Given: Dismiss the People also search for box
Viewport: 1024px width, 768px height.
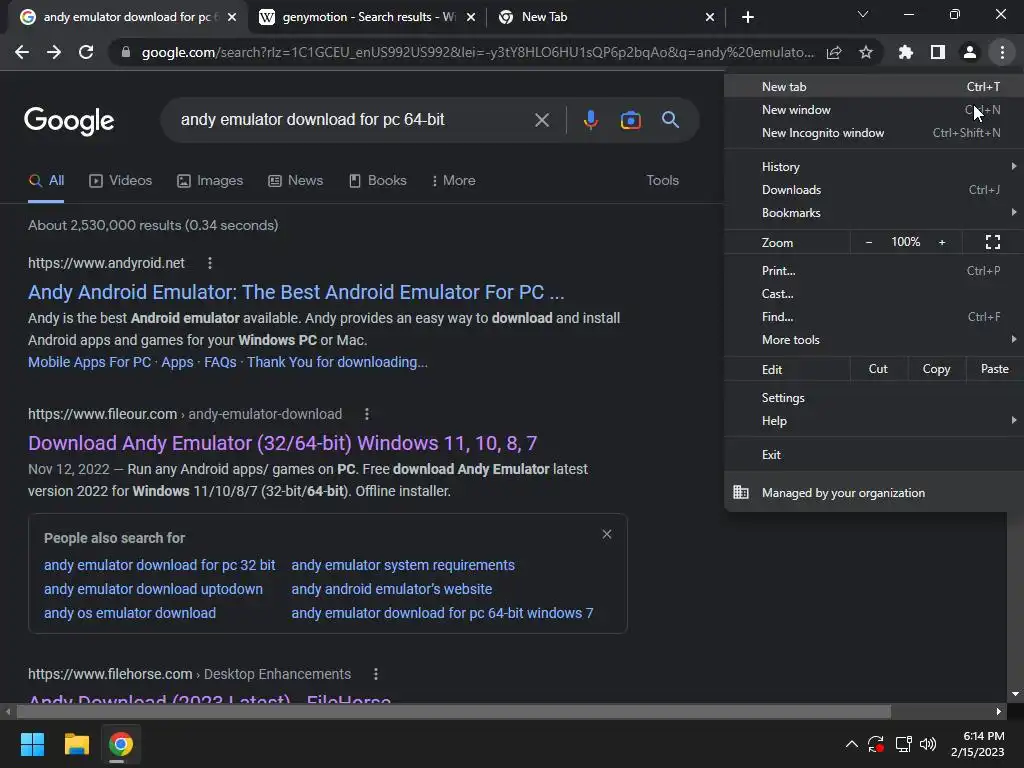Looking at the screenshot, I should pos(607,534).
